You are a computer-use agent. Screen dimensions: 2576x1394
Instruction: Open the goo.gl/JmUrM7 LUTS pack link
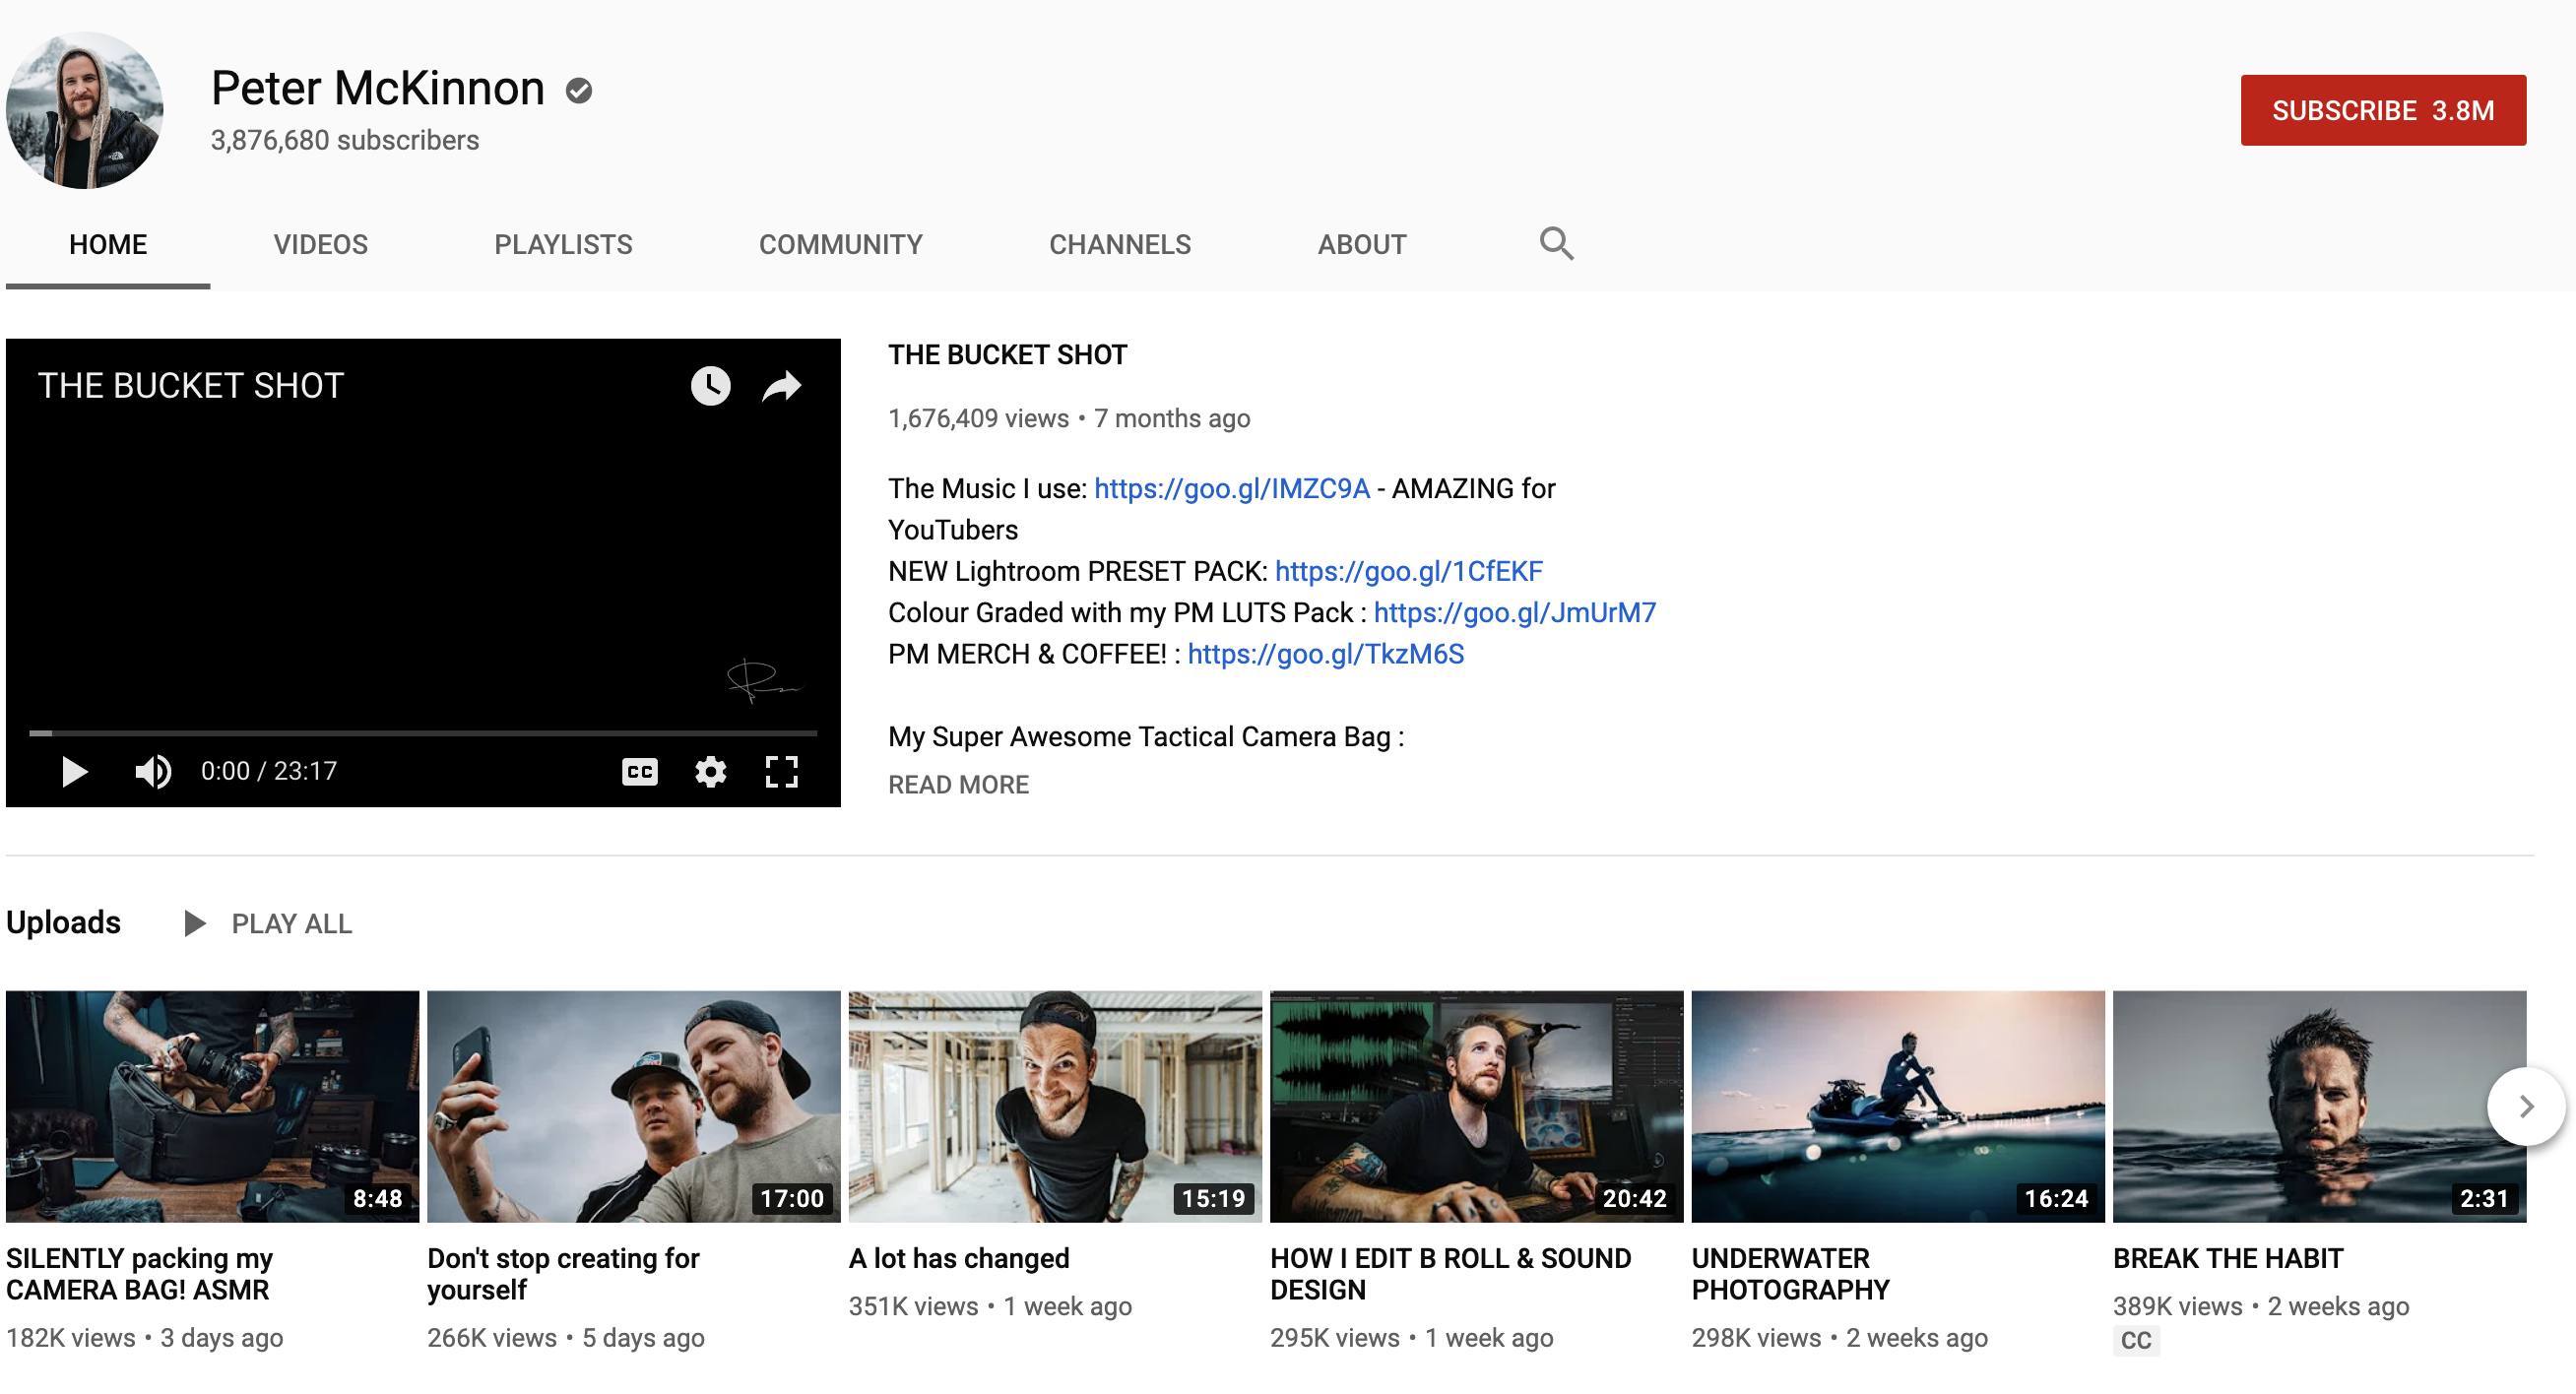1515,613
